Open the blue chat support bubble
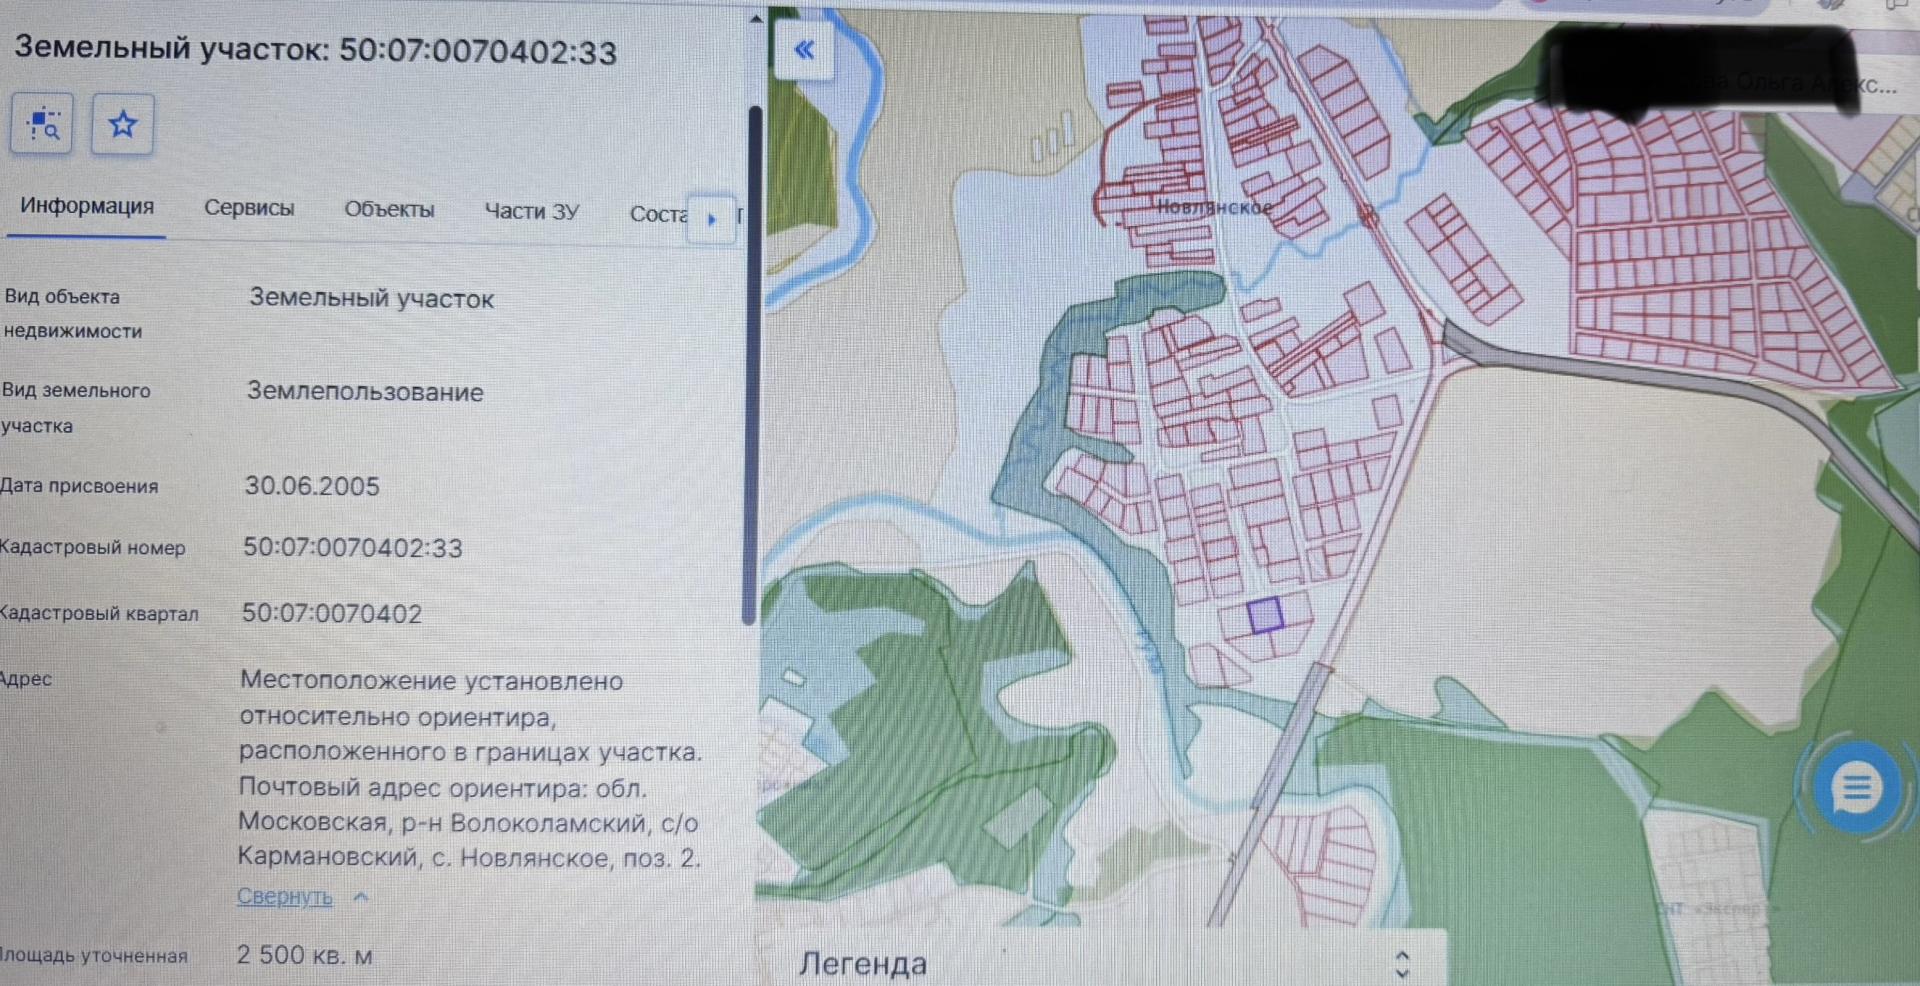 click(x=1855, y=788)
